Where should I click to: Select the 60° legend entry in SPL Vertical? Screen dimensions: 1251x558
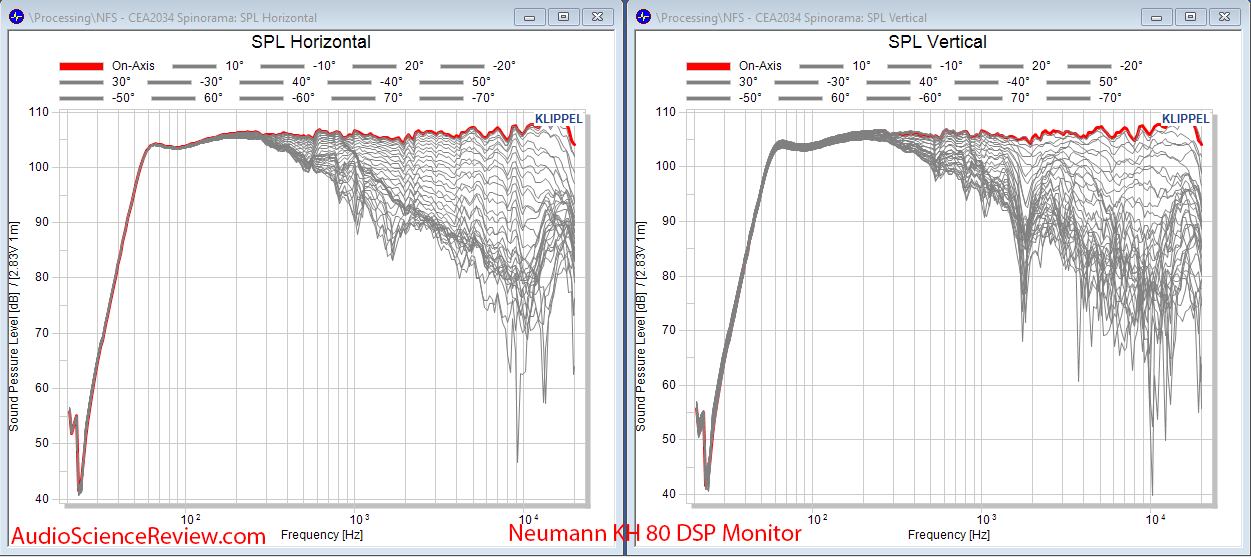coord(813,98)
